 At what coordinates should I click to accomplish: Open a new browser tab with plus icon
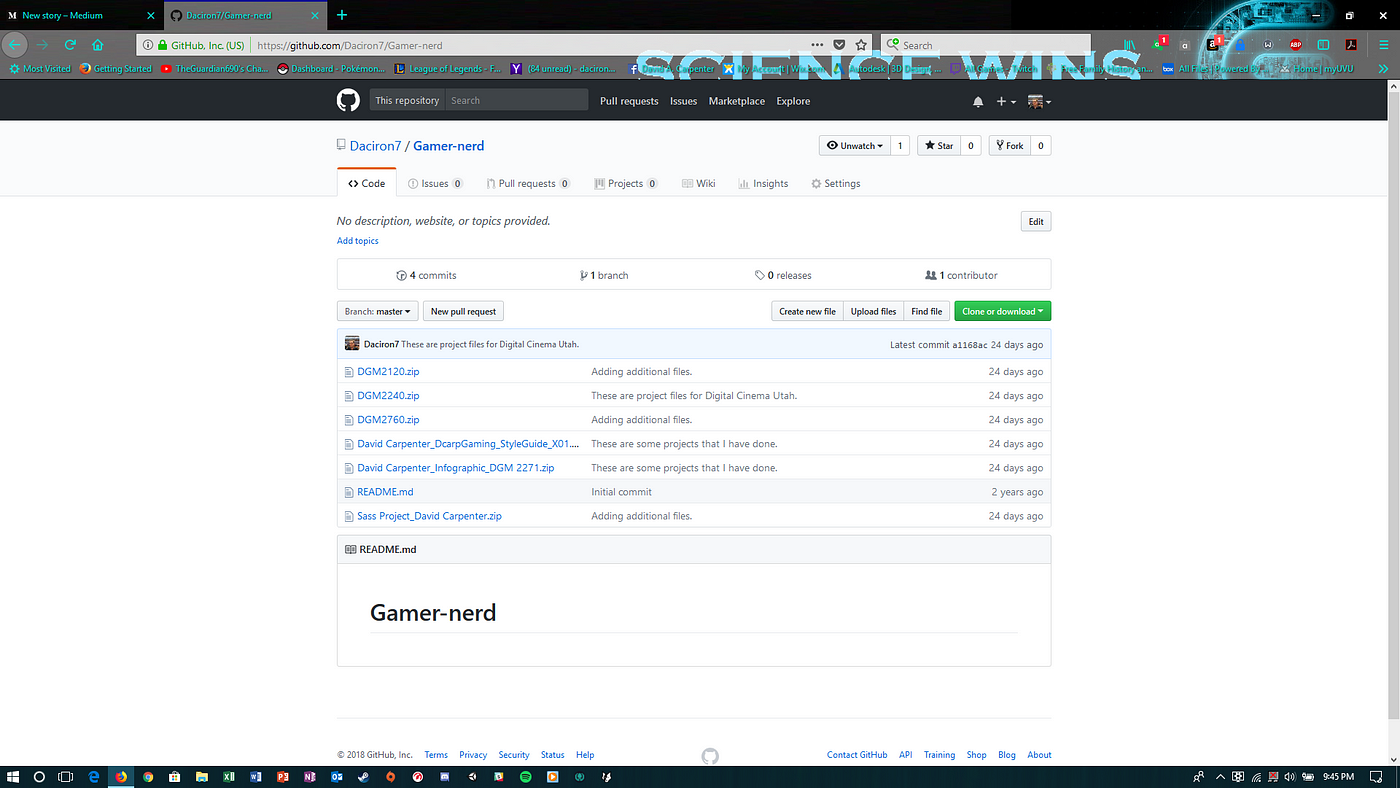tap(342, 15)
